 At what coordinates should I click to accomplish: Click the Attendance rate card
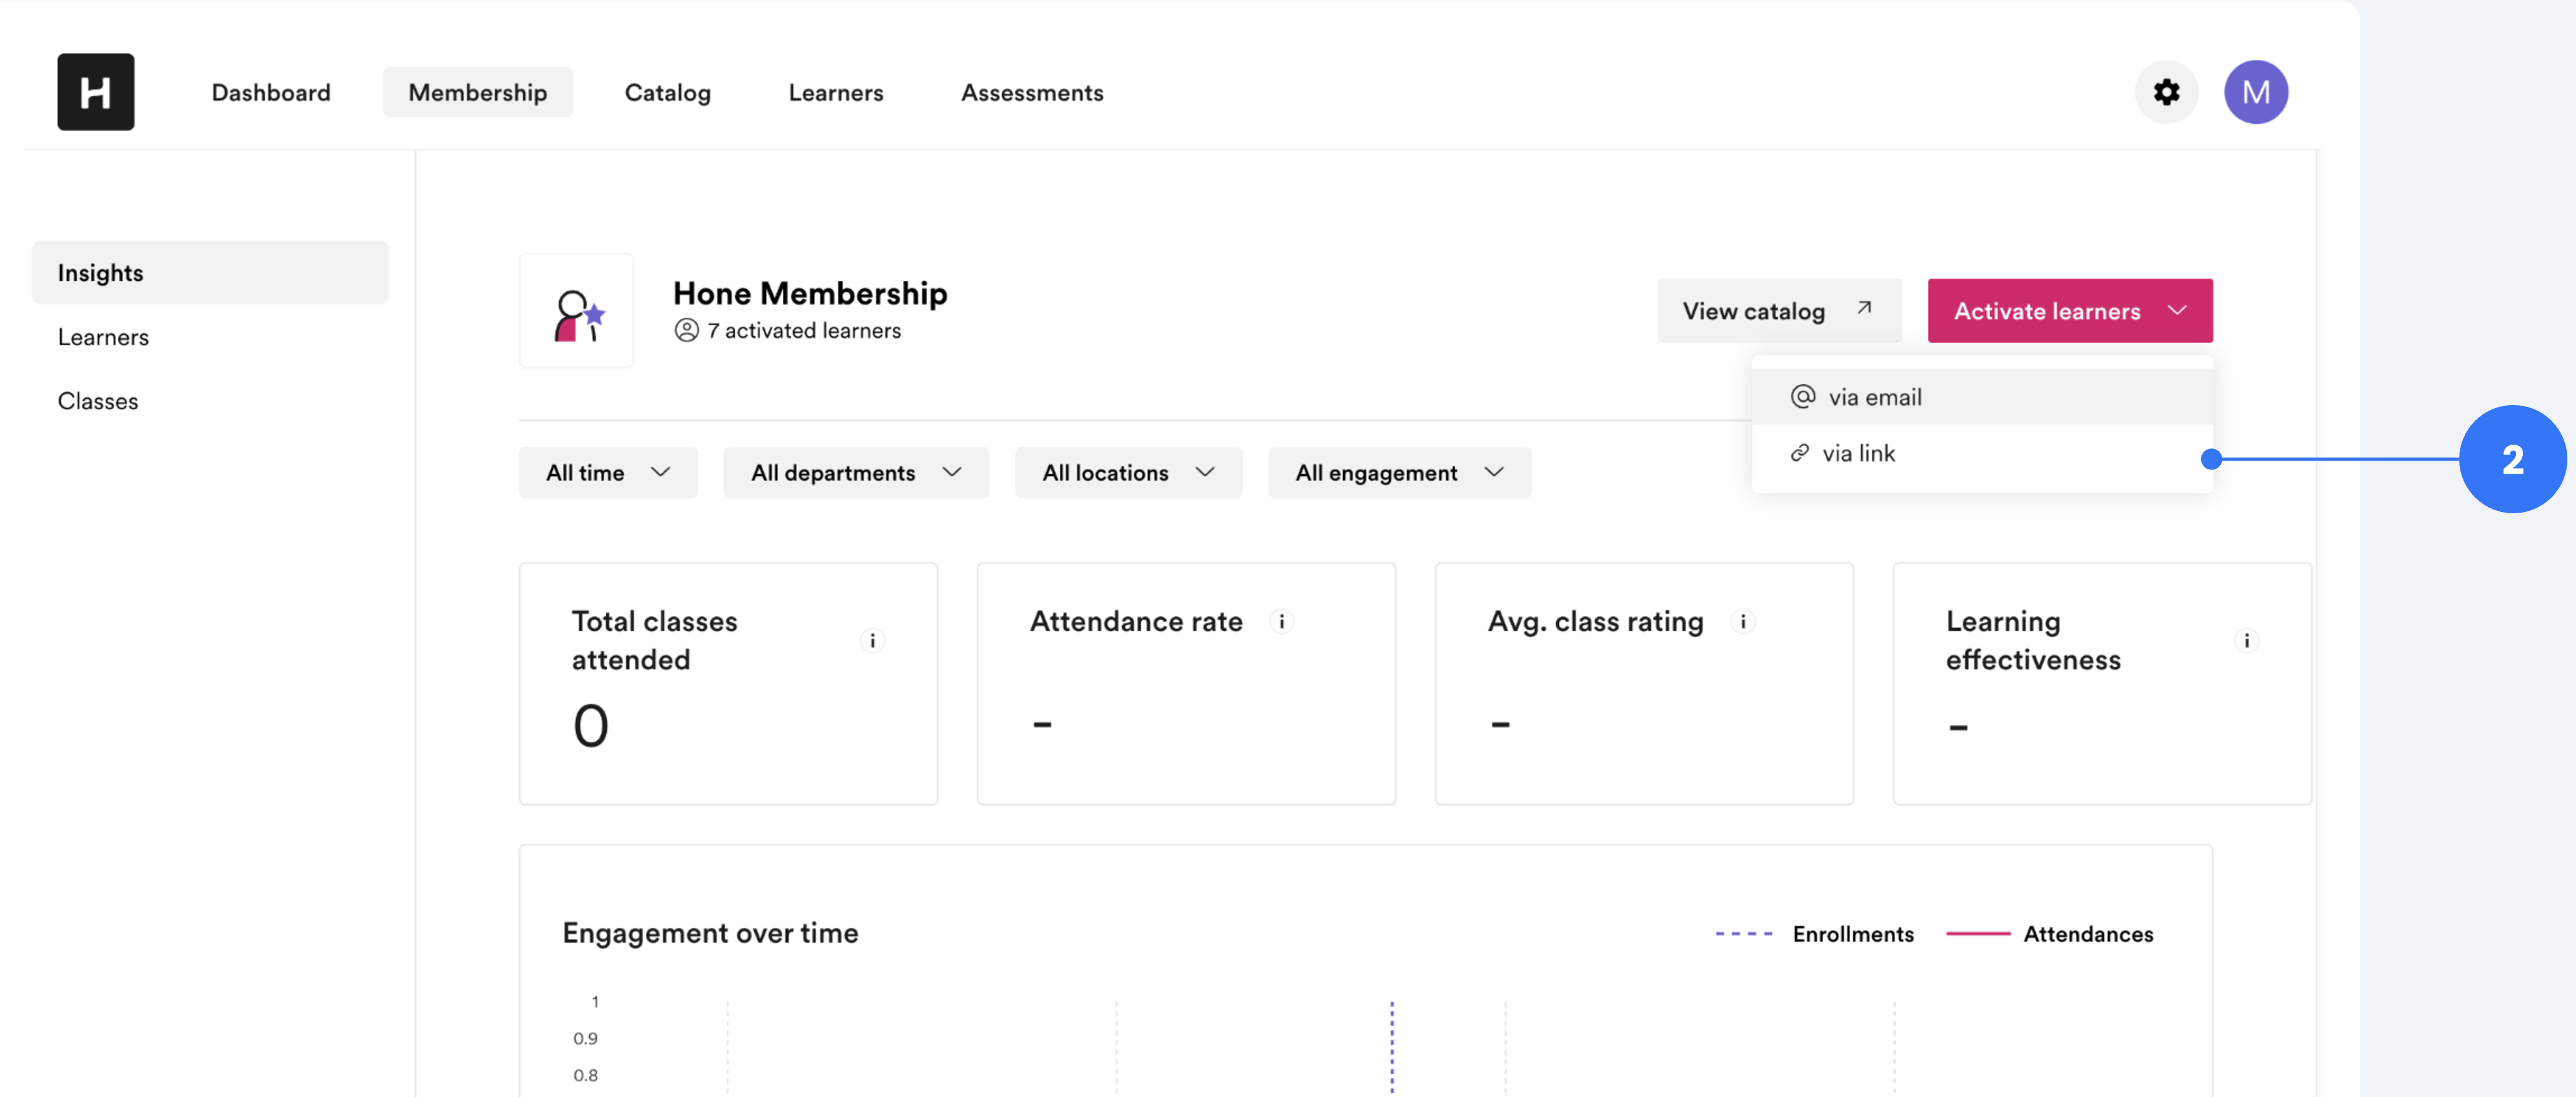click(x=1186, y=684)
